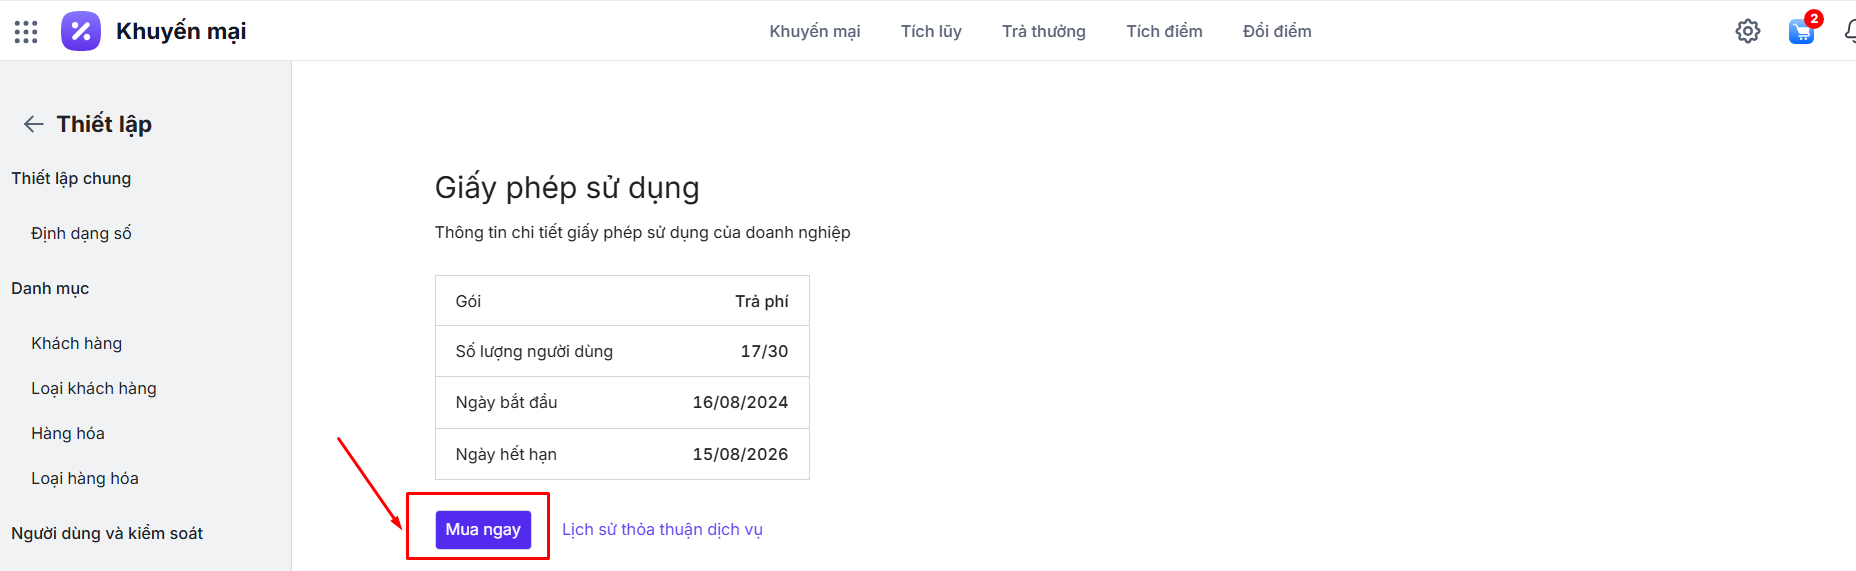This screenshot has height=571, width=1856.
Task: Click the back arrow beside Thiết lập
Action: (x=34, y=124)
